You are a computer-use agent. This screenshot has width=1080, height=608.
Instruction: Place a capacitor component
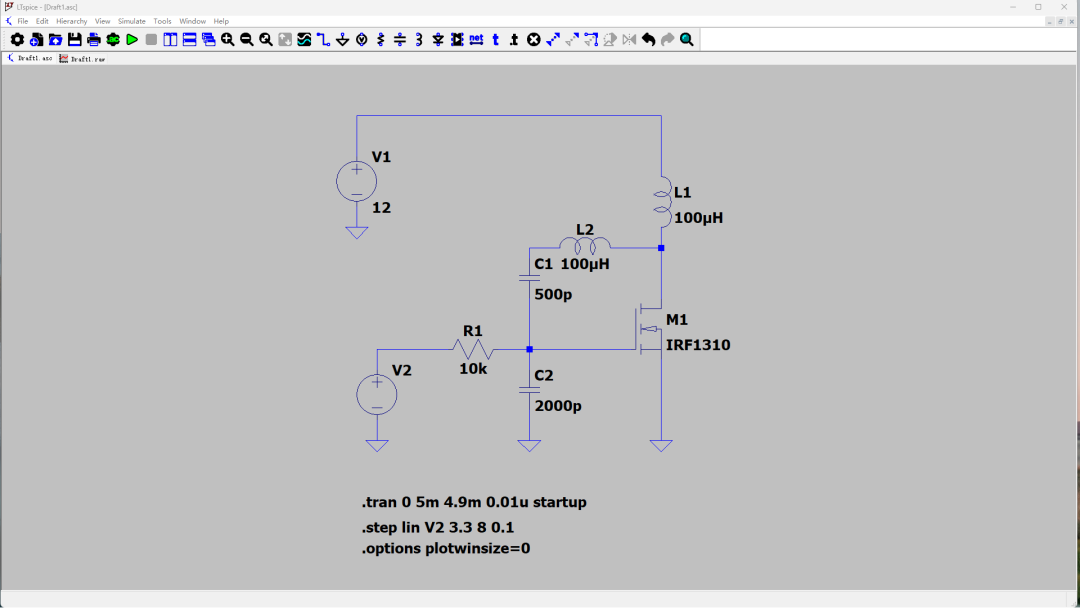pos(399,40)
